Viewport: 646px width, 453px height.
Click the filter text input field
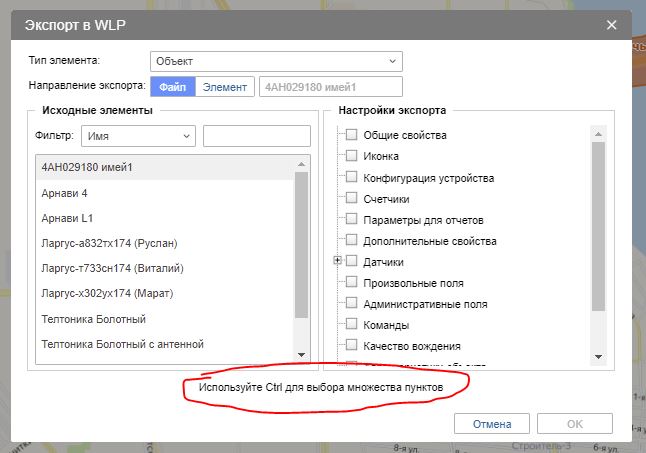tap(256, 135)
